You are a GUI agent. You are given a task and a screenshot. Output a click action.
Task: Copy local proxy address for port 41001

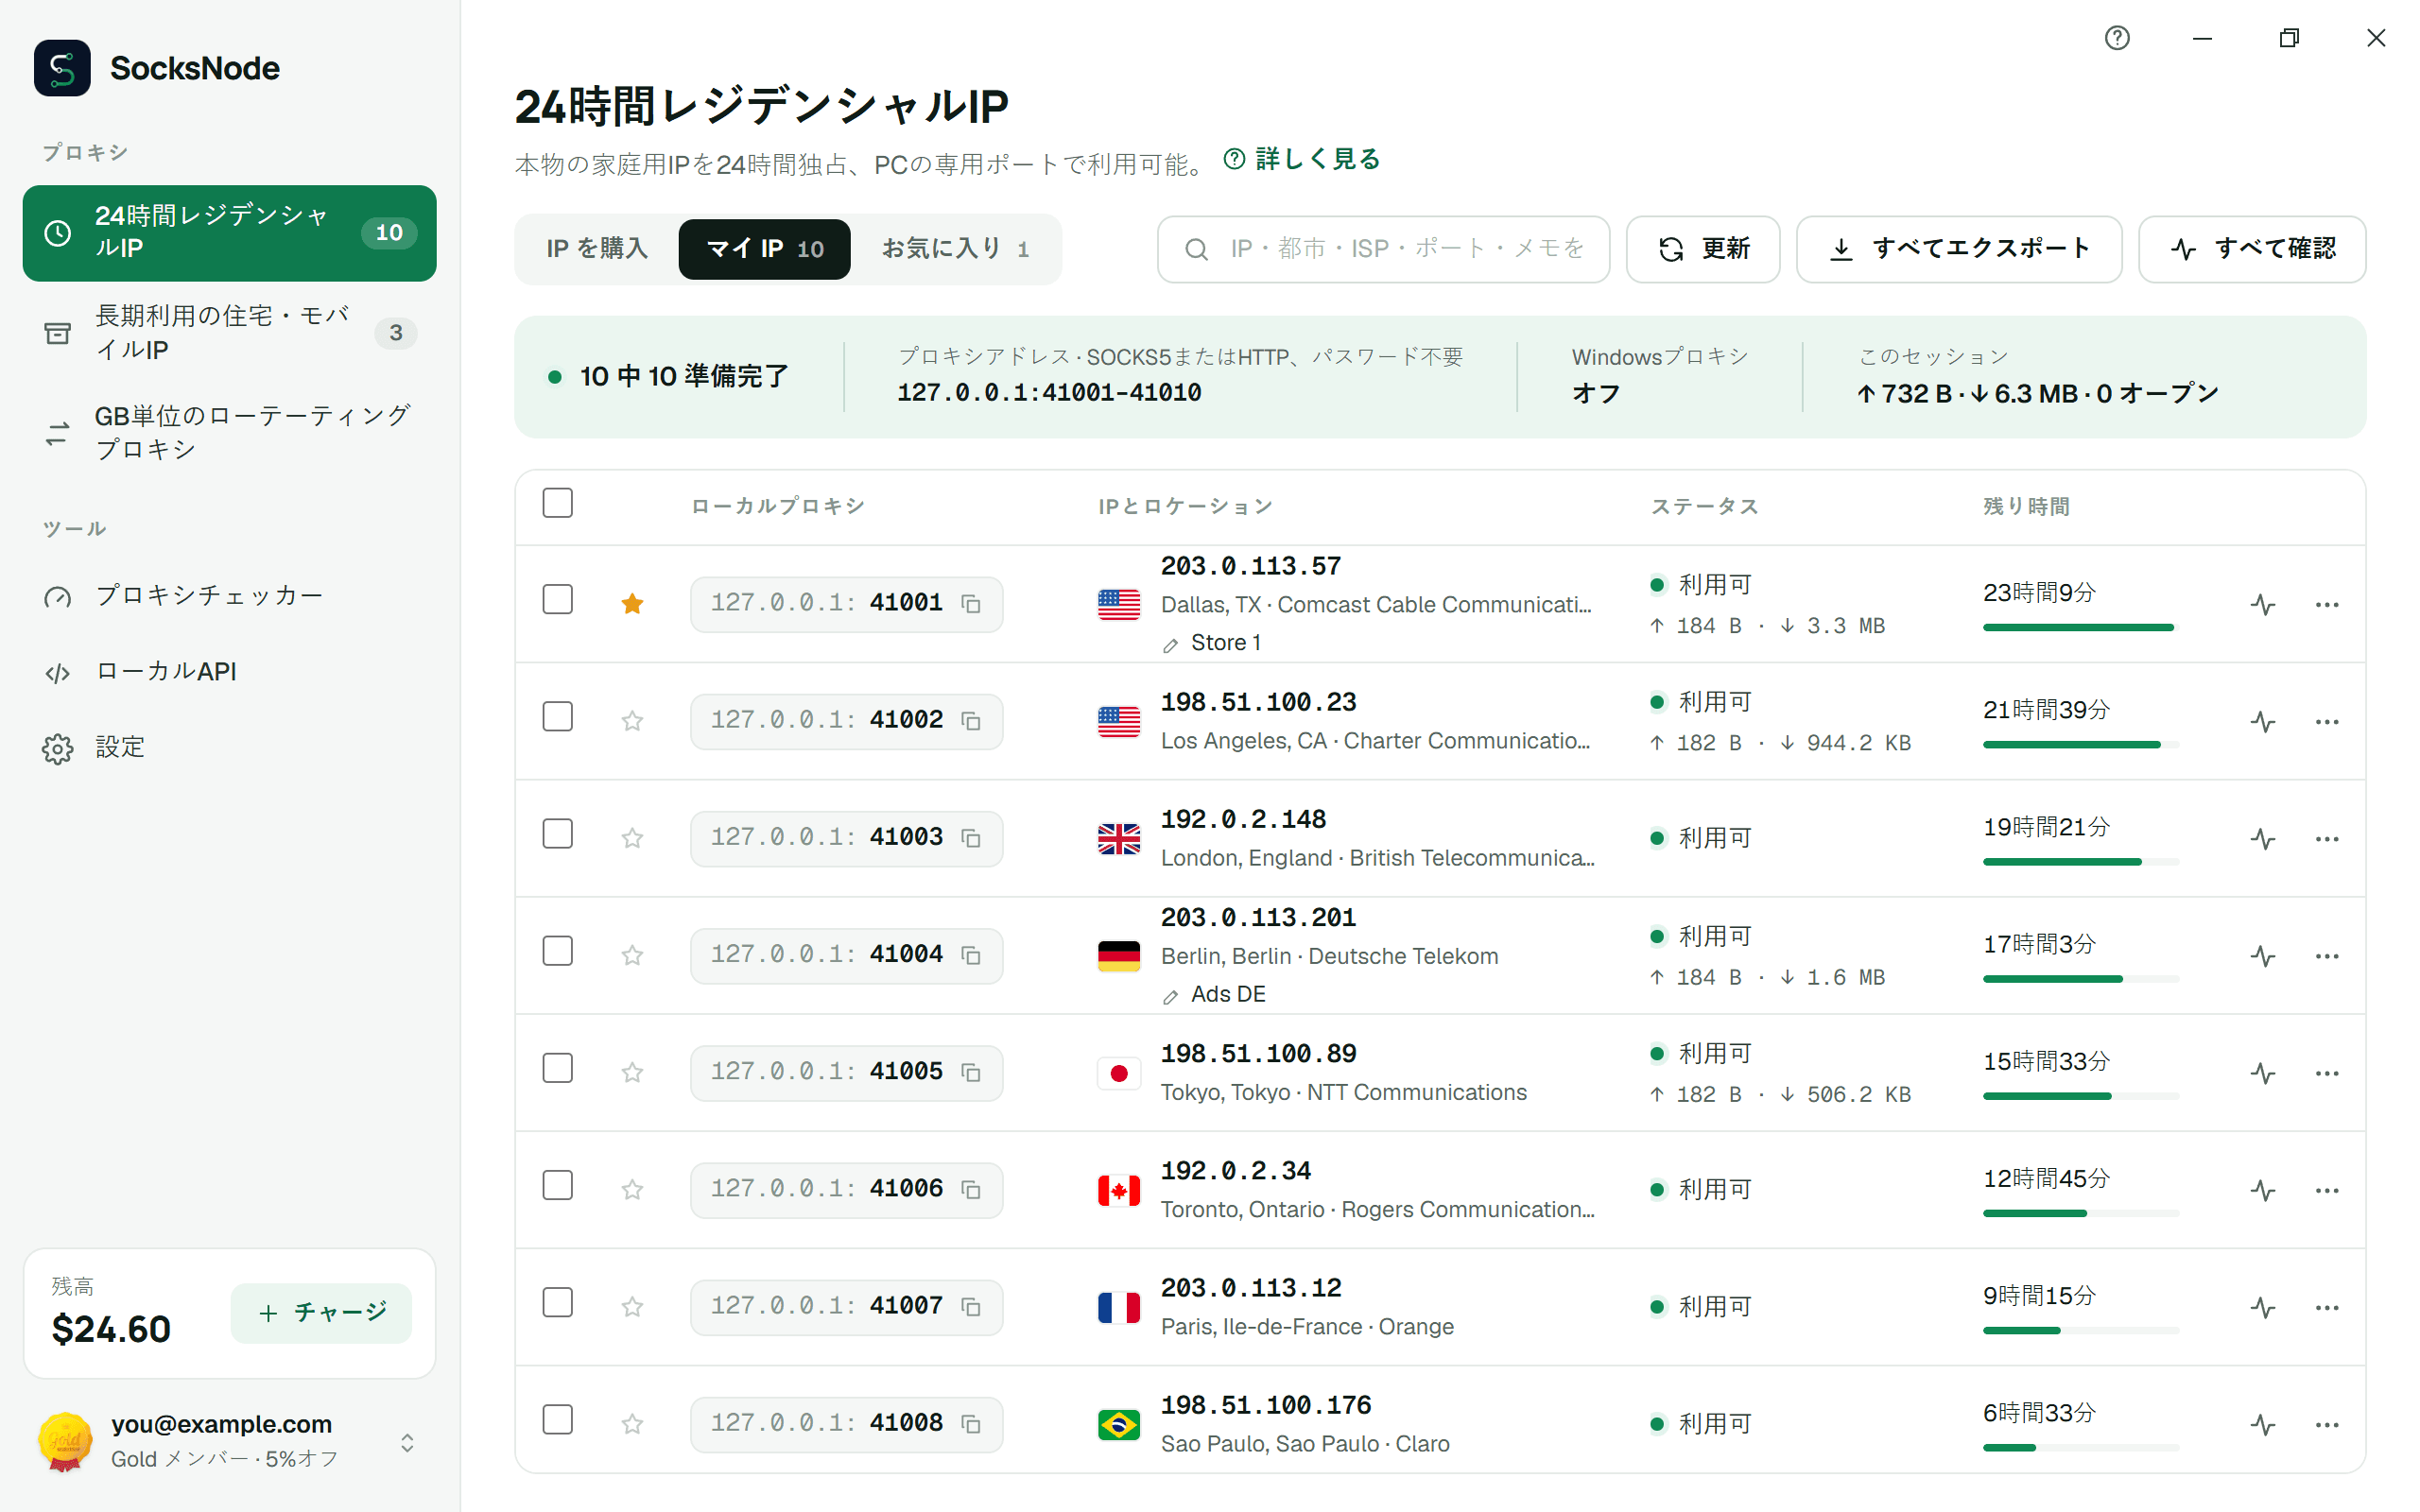click(970, 603)
